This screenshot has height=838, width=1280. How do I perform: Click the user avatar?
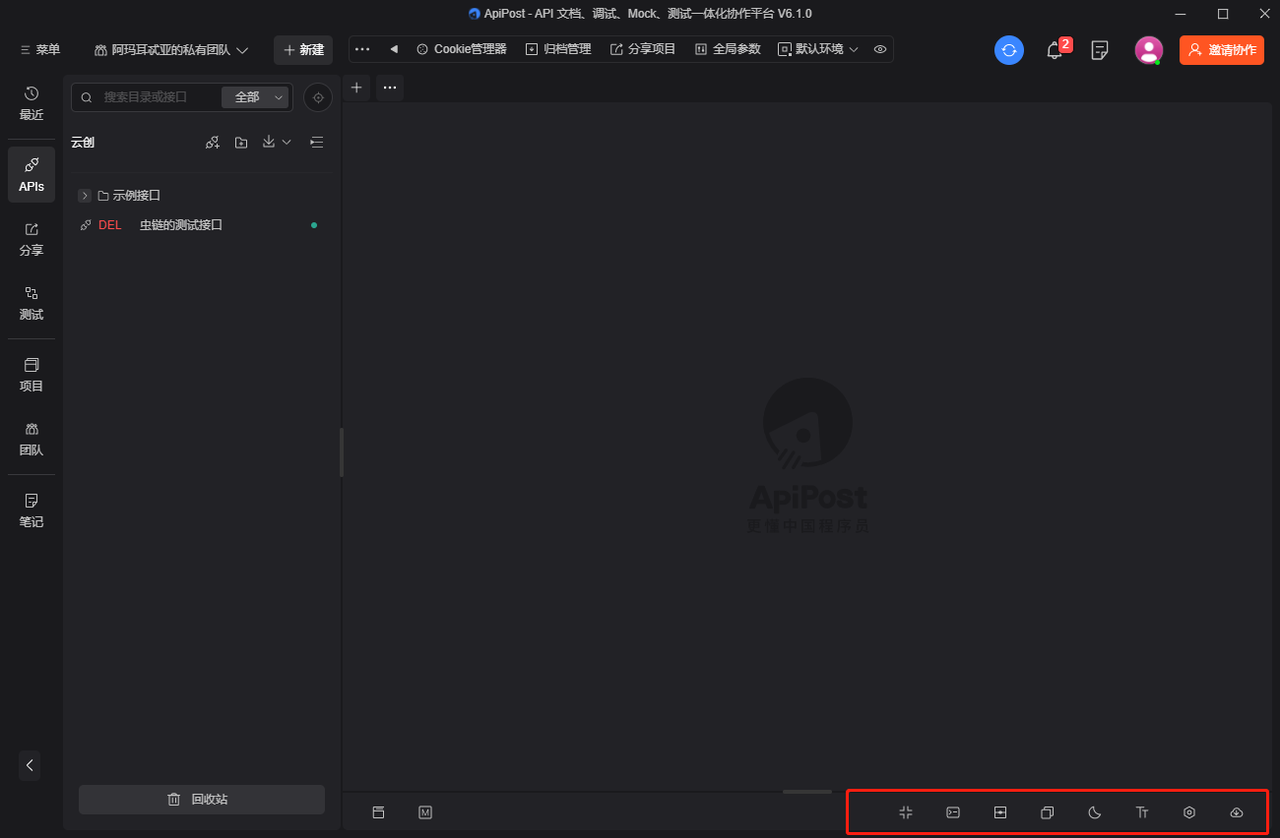coord(1148,50)
